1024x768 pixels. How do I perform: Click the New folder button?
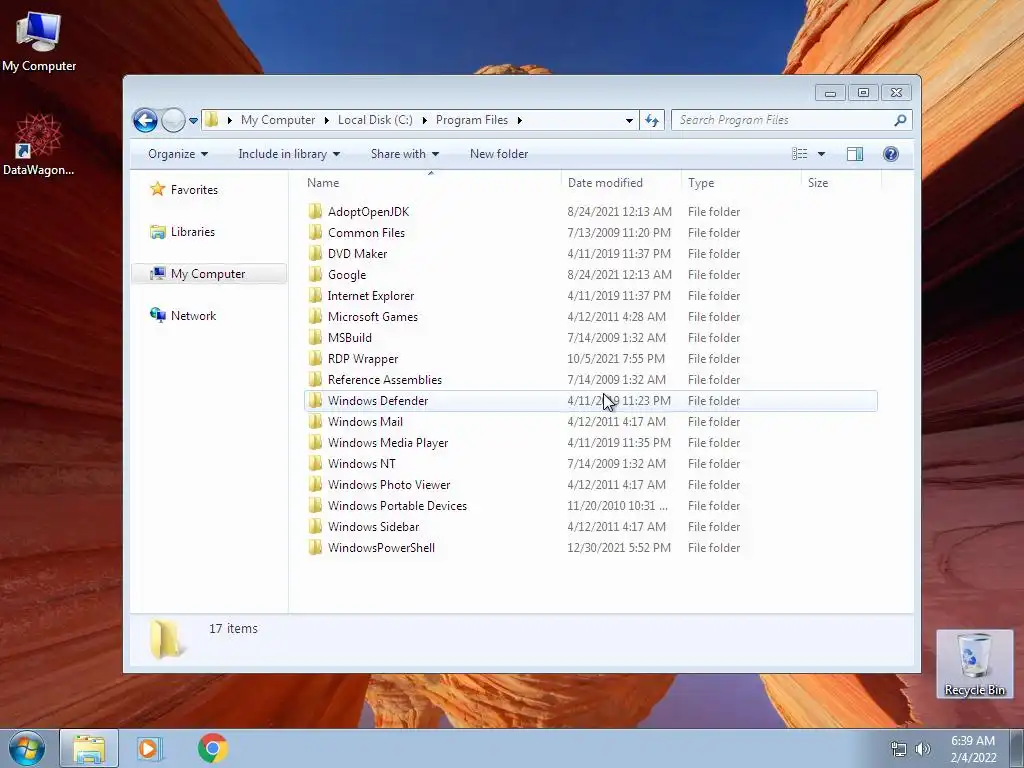(499, 154)
